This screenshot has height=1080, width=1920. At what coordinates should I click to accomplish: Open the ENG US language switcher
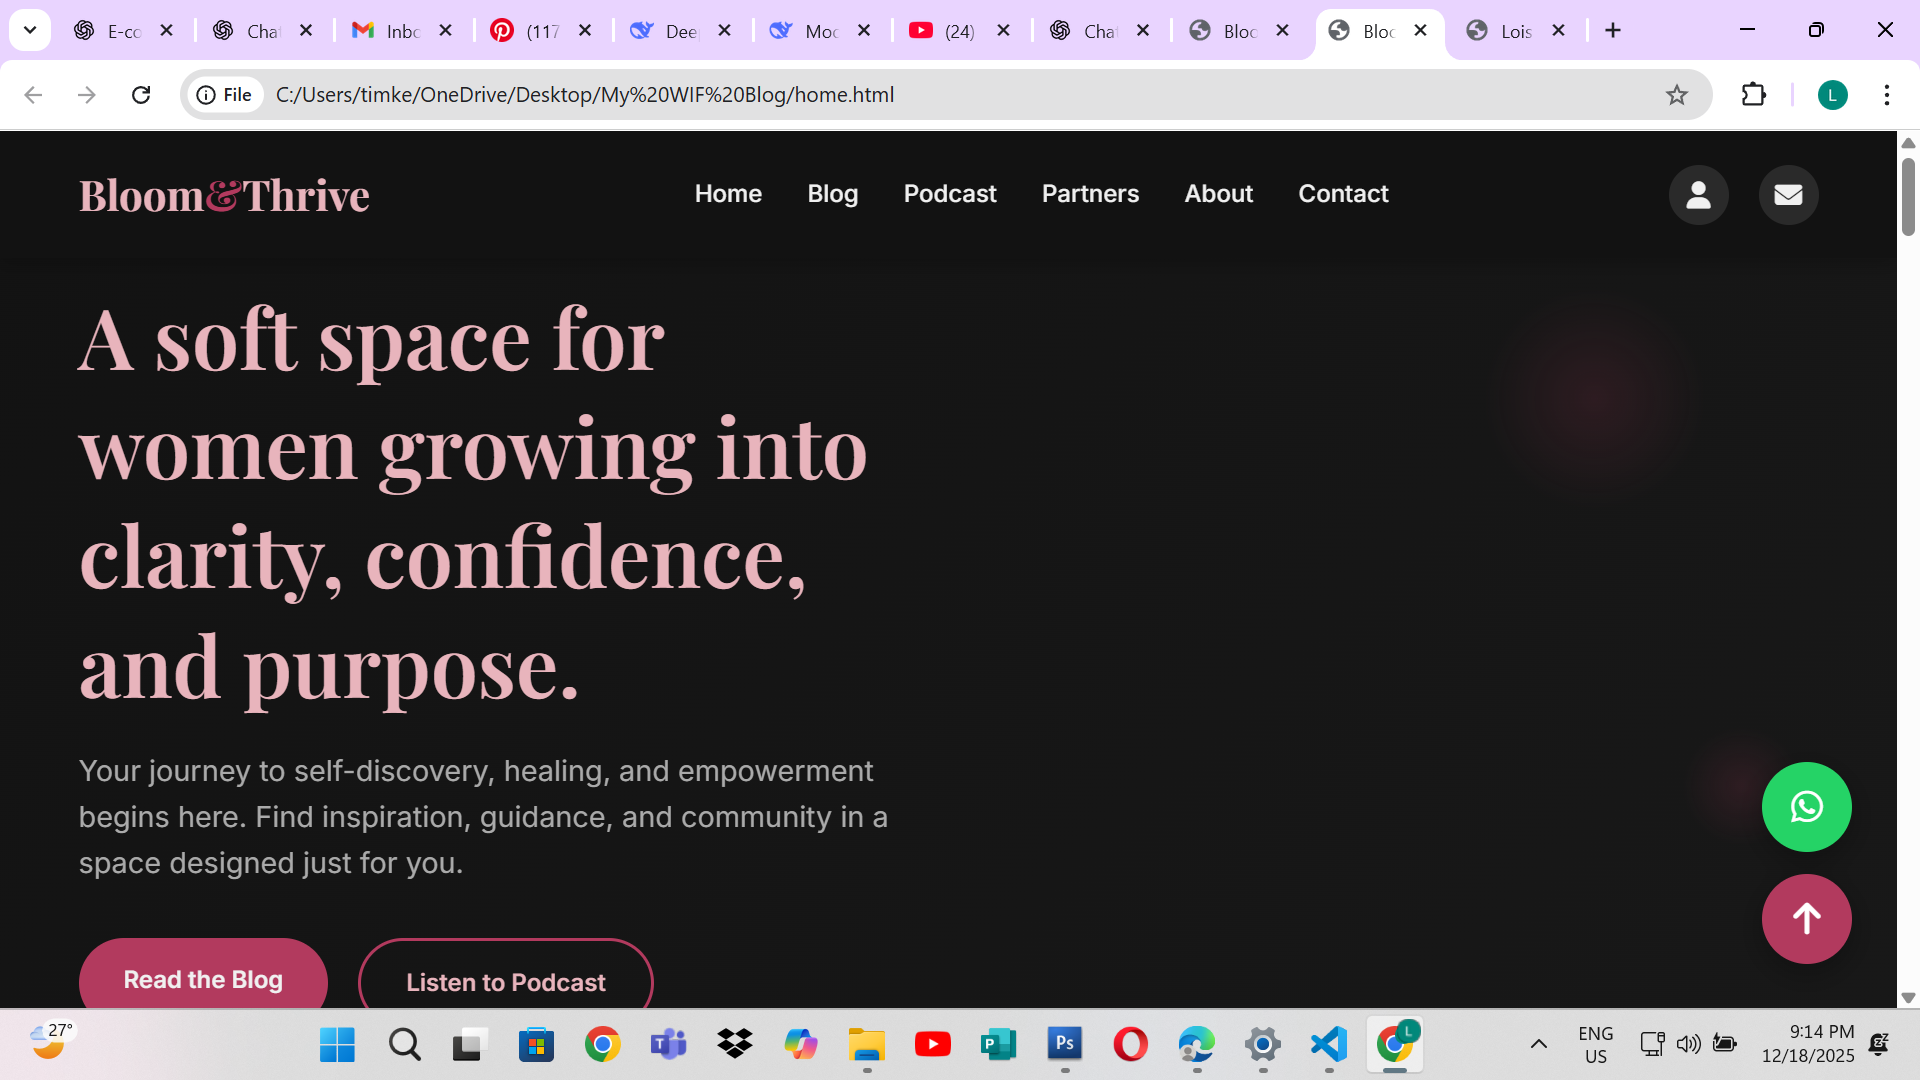(x=1595, y=1044)
